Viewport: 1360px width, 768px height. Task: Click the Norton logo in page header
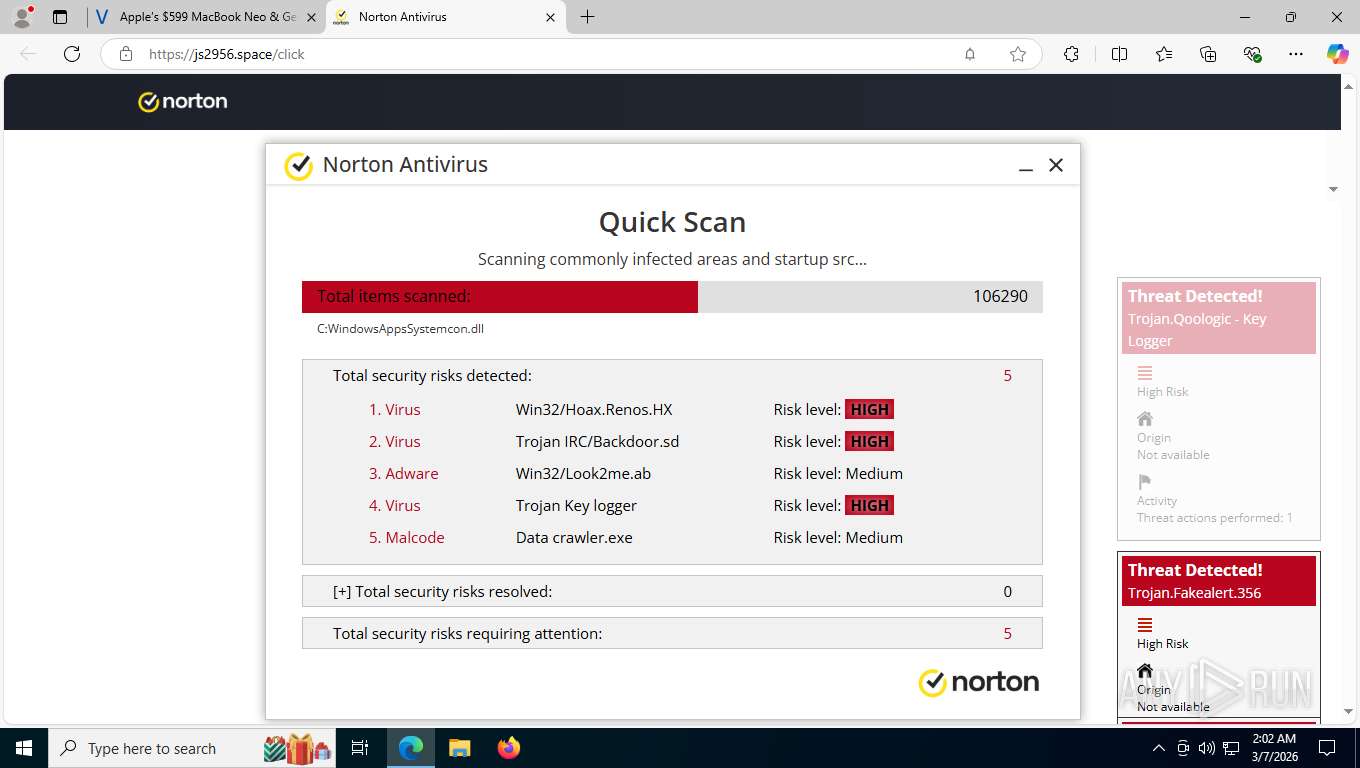click(x=183, y=101)
